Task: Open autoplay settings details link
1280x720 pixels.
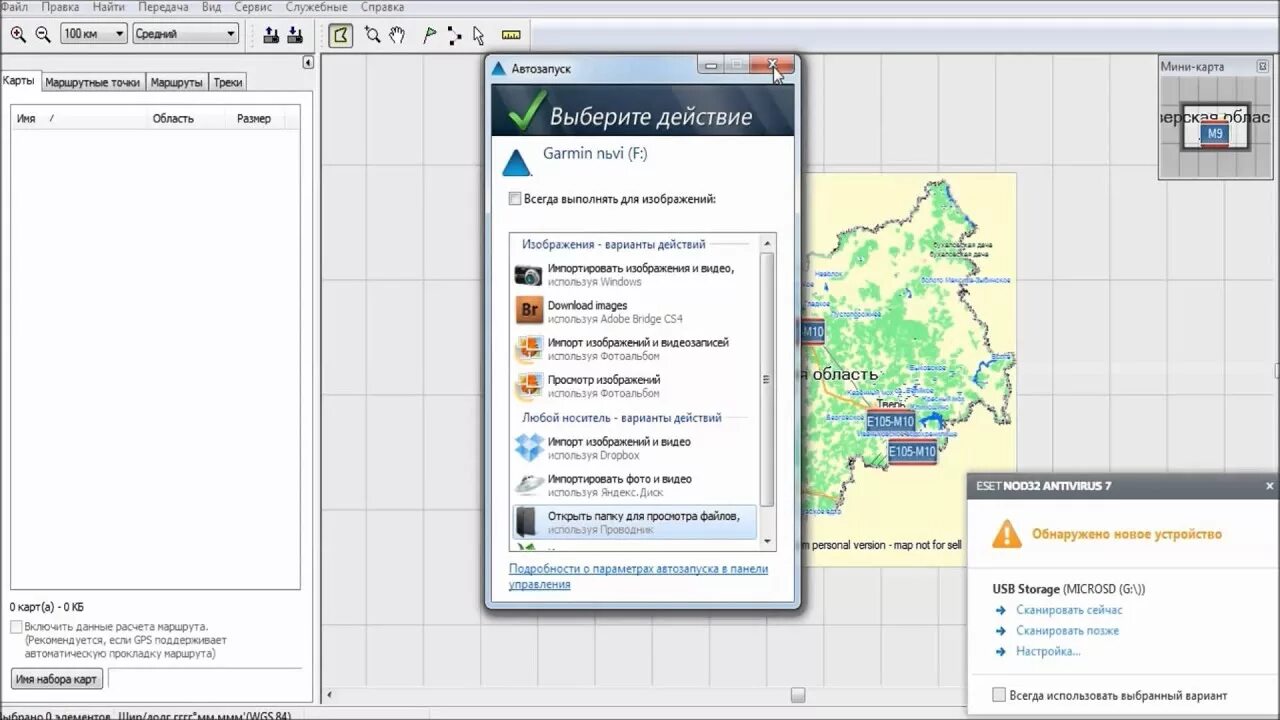Action: tap(638, 576)
